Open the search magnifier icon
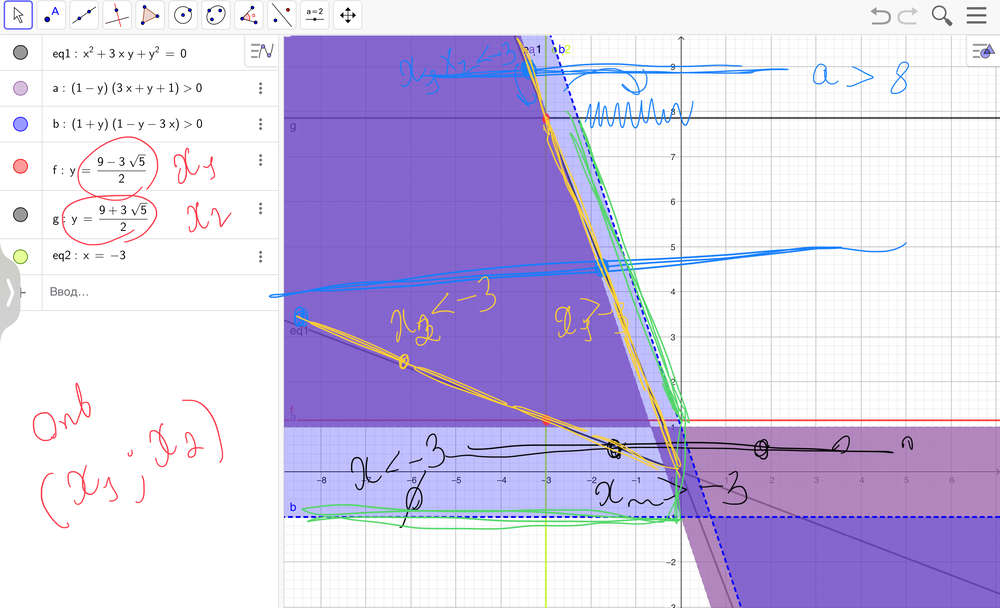 click(941, 15)
